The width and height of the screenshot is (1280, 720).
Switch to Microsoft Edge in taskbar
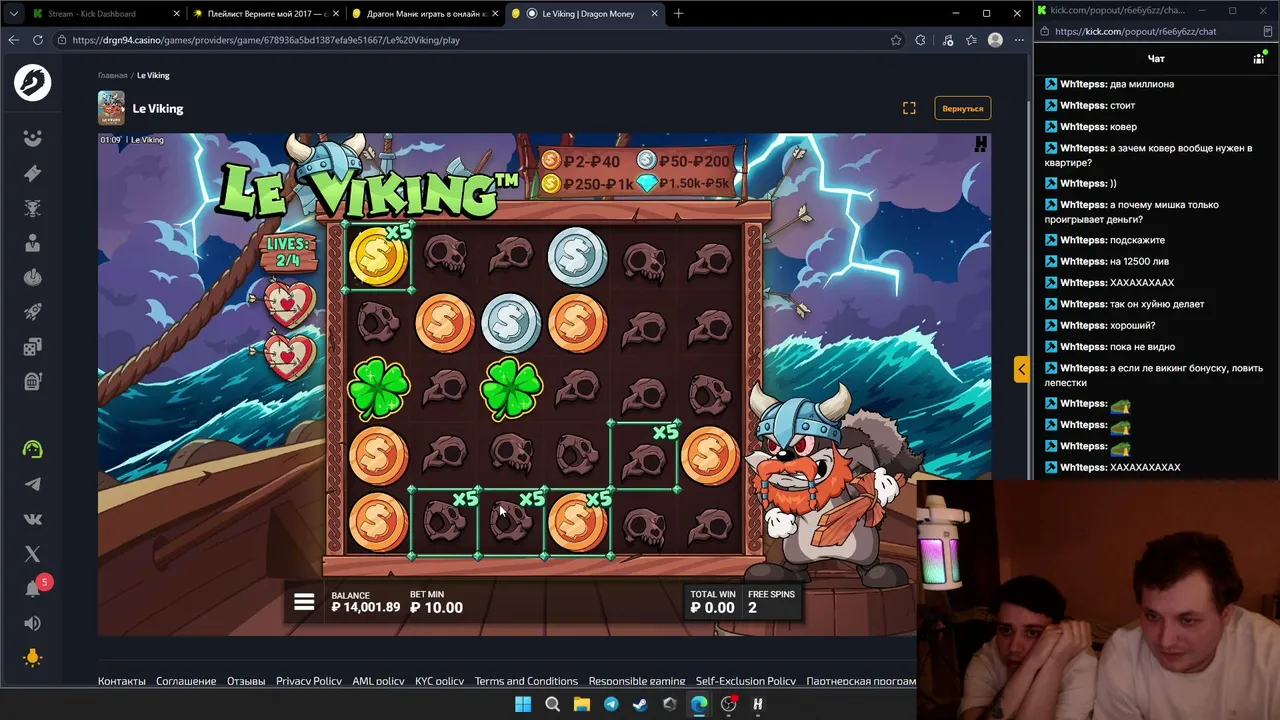click(x=699, y=704)
